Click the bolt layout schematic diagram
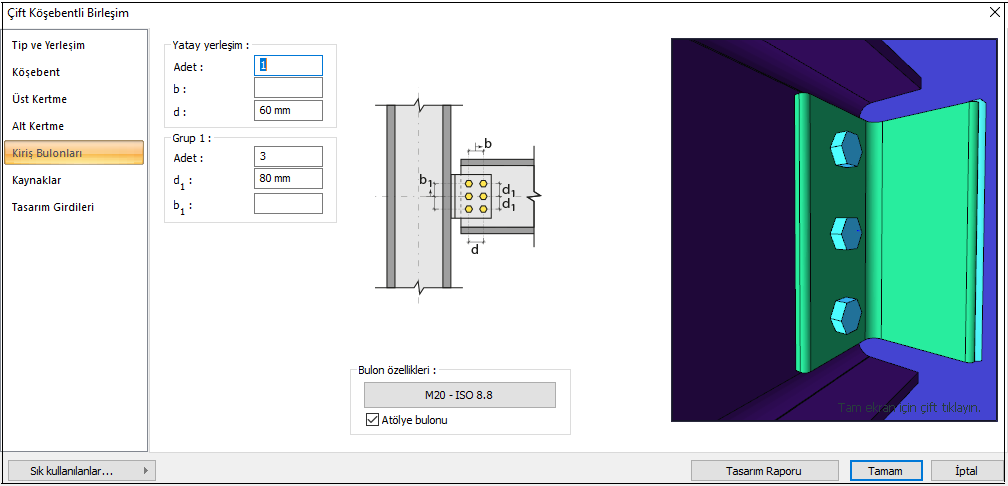Screen dimensions: 1008x486 460,196
